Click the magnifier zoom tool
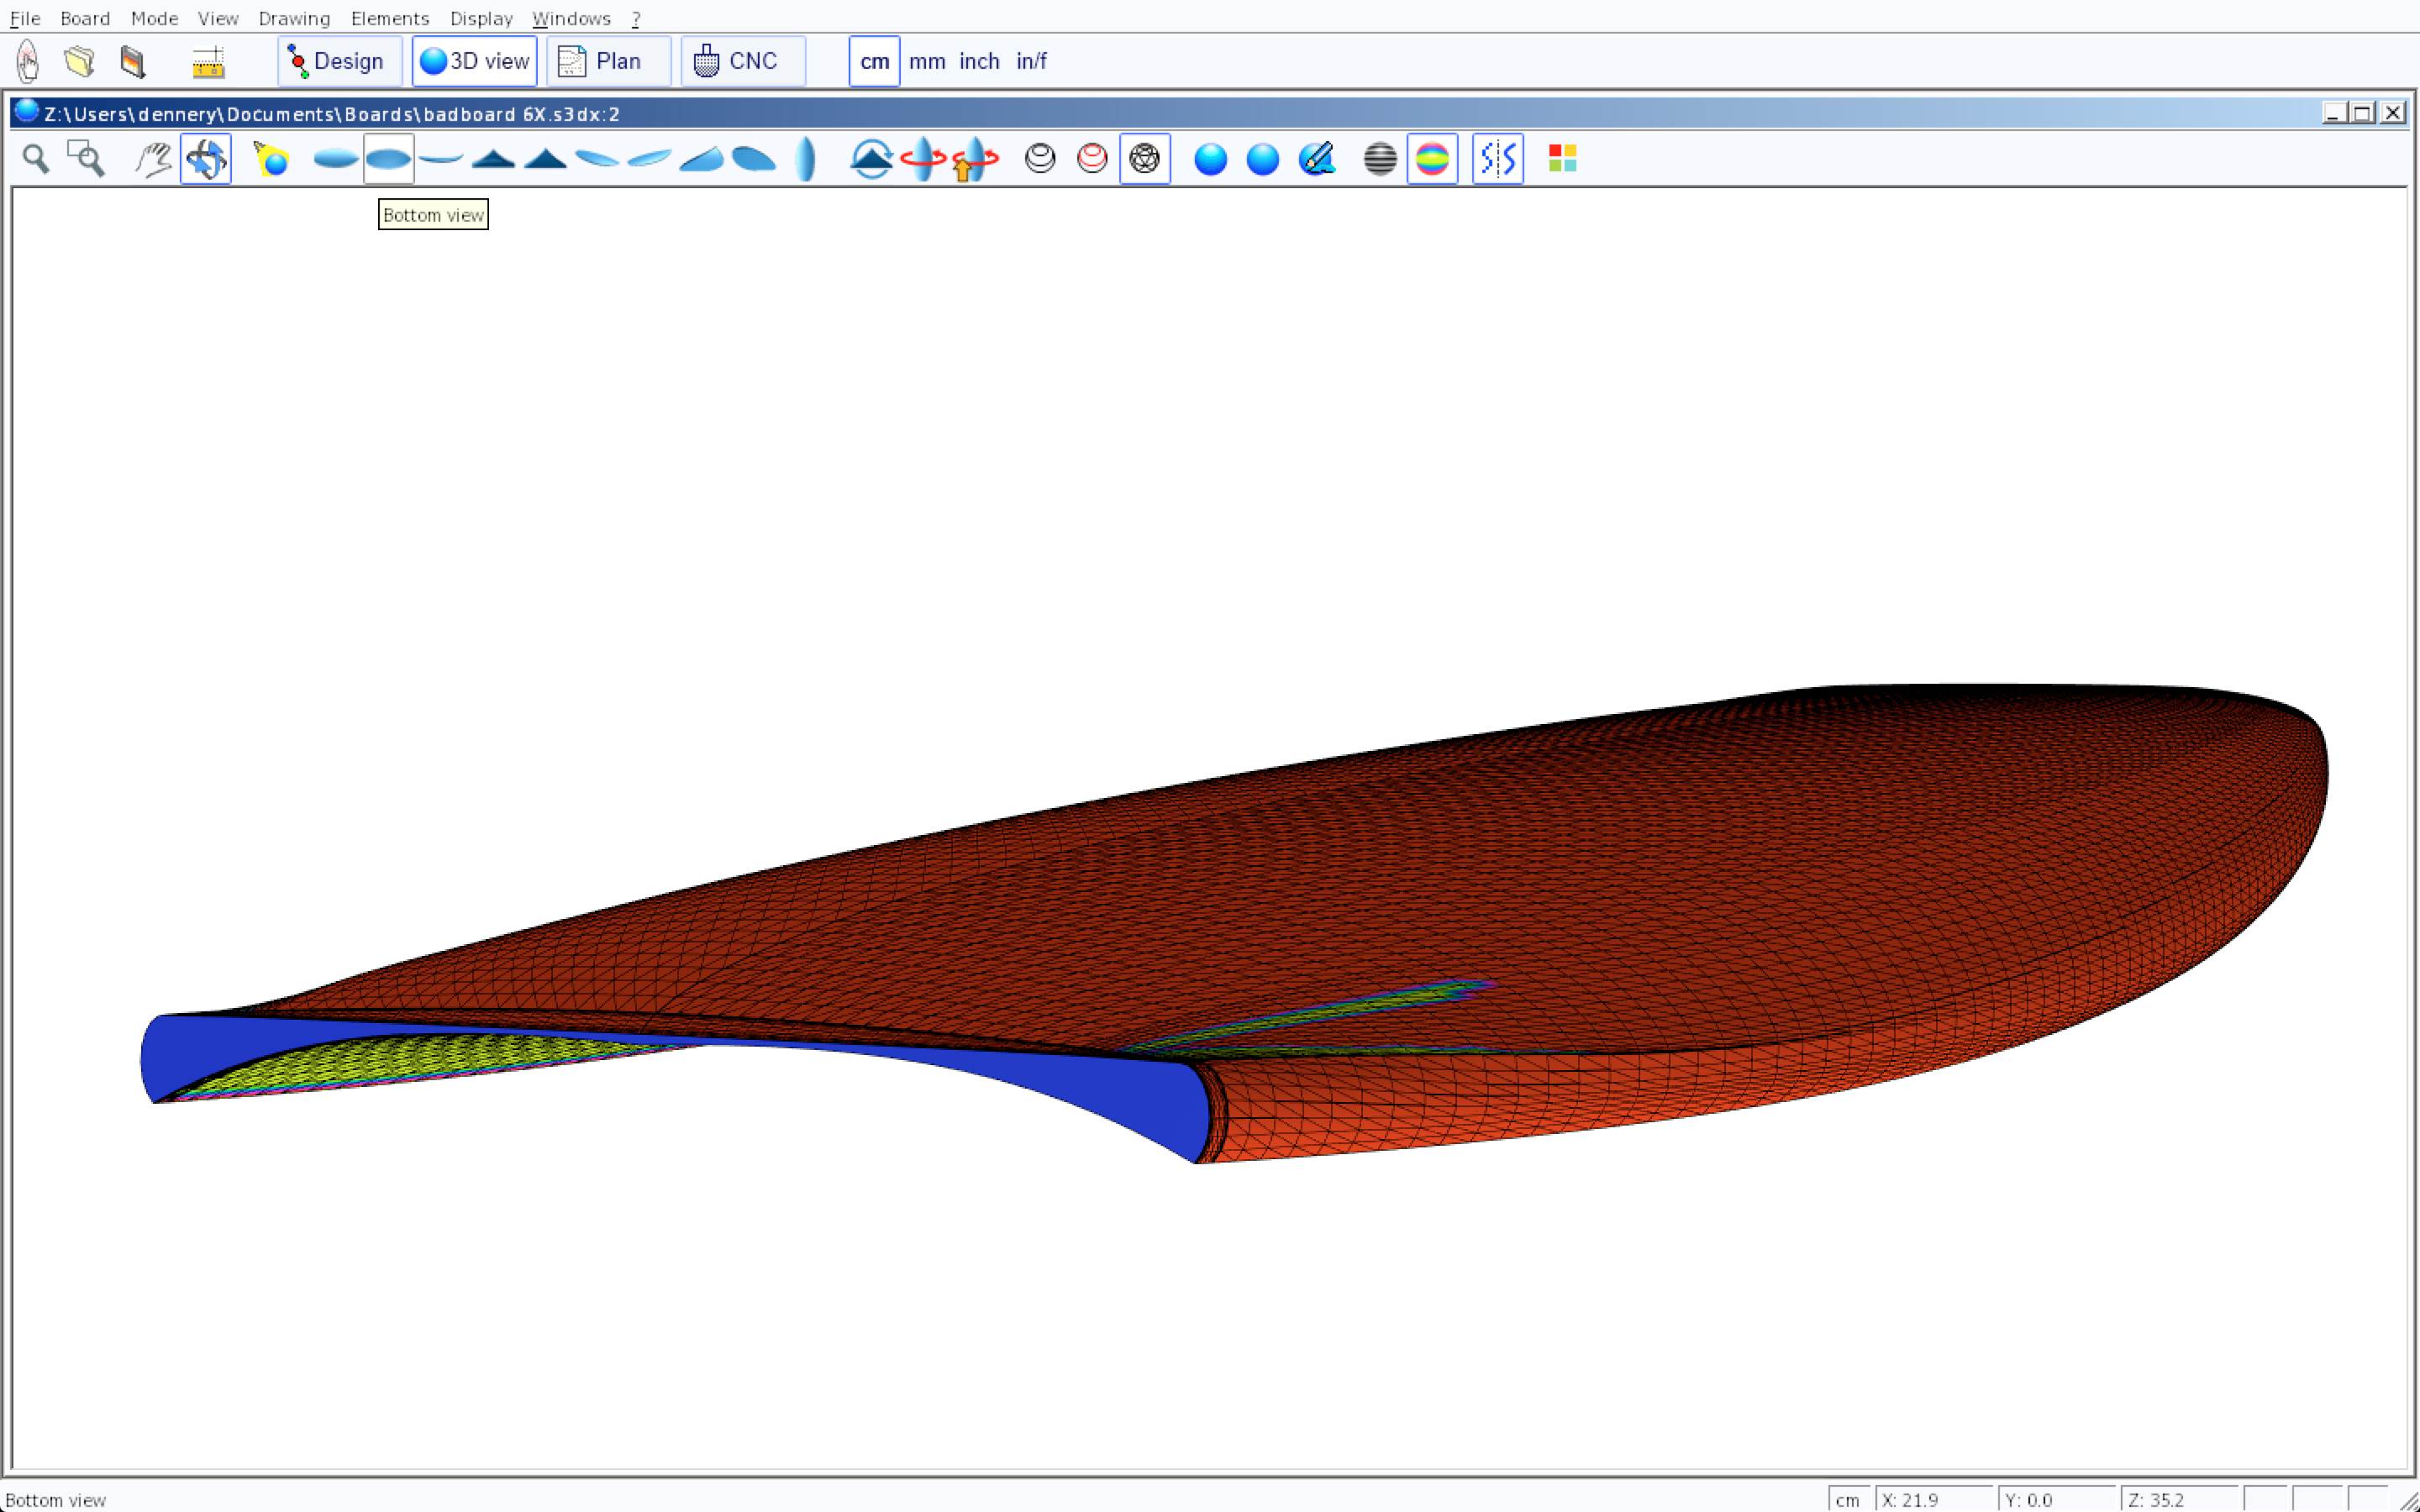2420x1512 pixels. click(36, 159)
